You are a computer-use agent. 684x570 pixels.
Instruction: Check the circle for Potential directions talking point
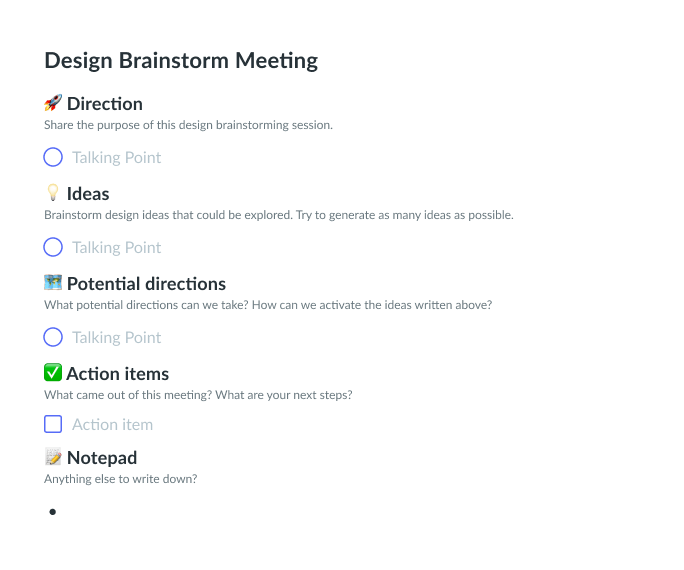[53, 337]
